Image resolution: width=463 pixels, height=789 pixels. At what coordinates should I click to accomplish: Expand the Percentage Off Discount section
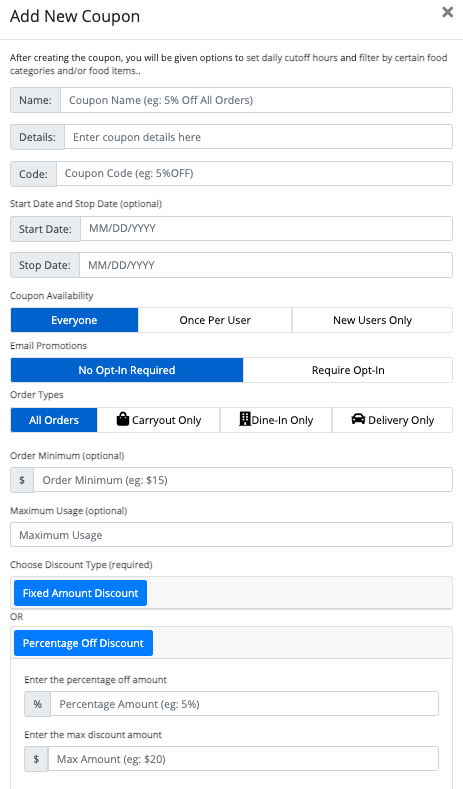coord(84,643)
